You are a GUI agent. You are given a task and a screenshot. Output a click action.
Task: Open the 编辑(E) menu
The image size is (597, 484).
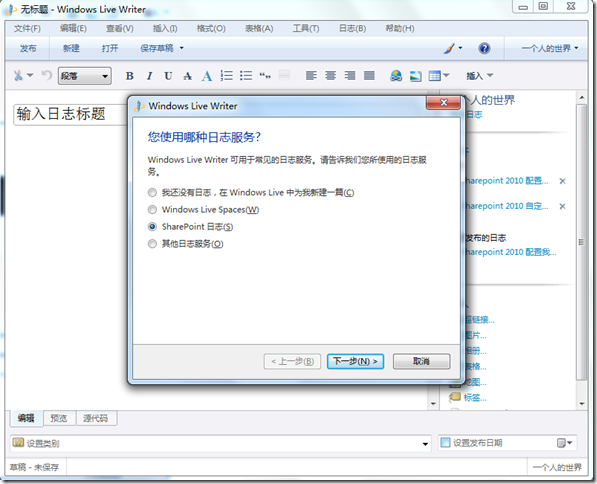[x=73, y=28]
